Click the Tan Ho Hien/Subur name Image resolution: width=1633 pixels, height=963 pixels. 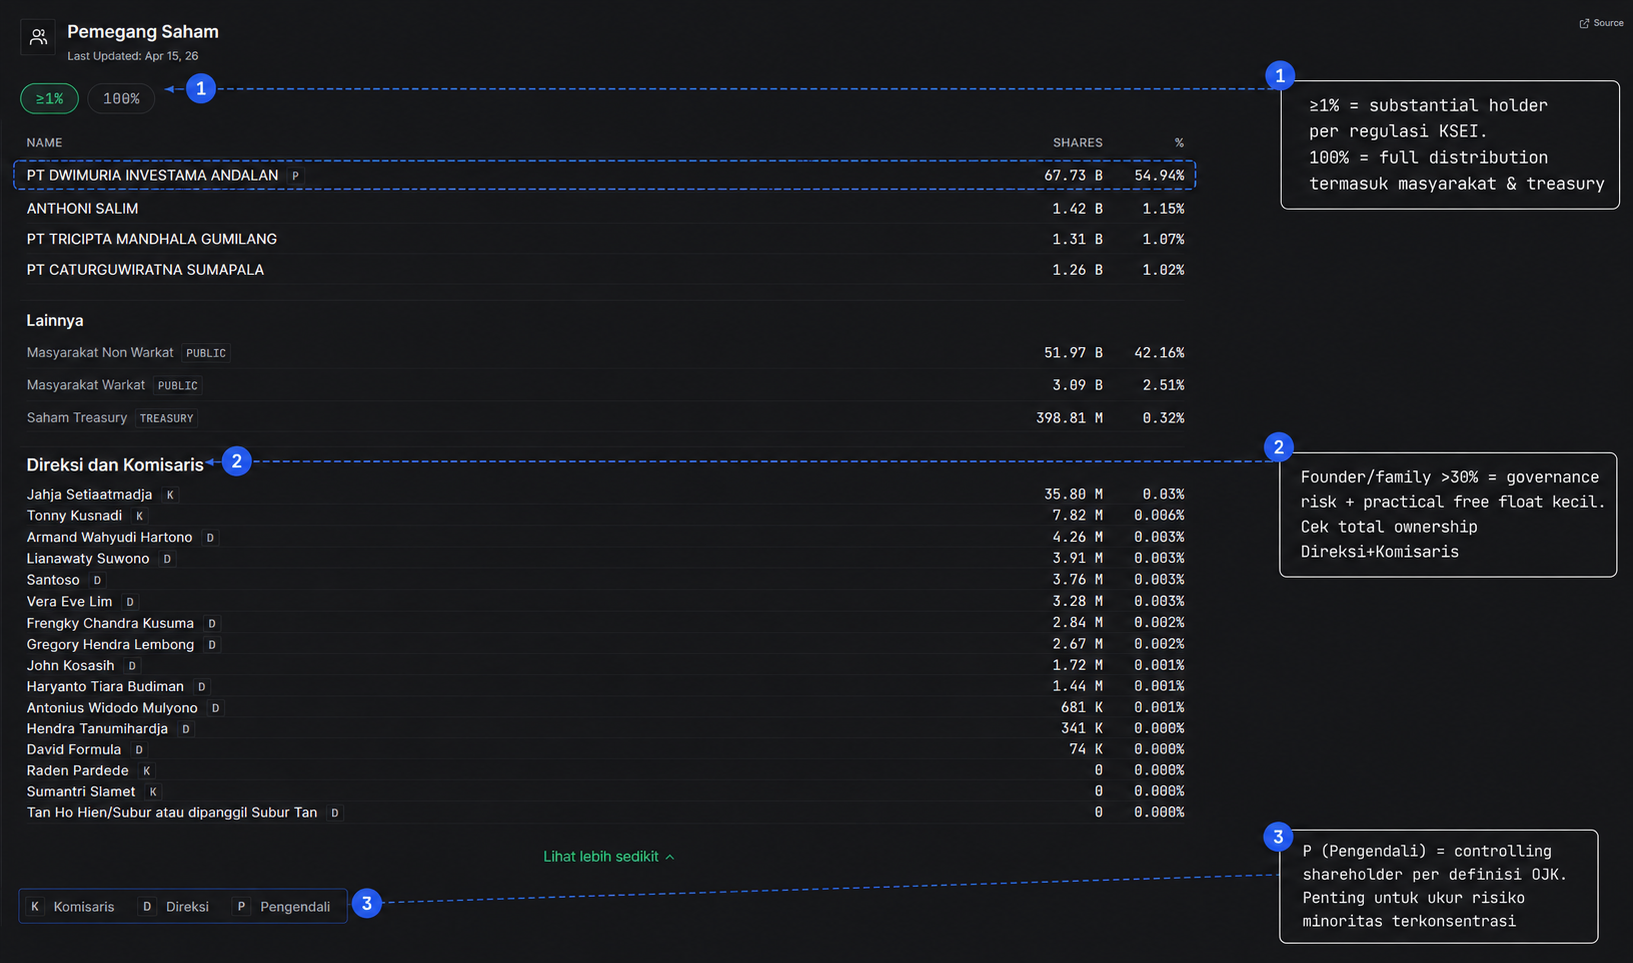pos(171,812)
